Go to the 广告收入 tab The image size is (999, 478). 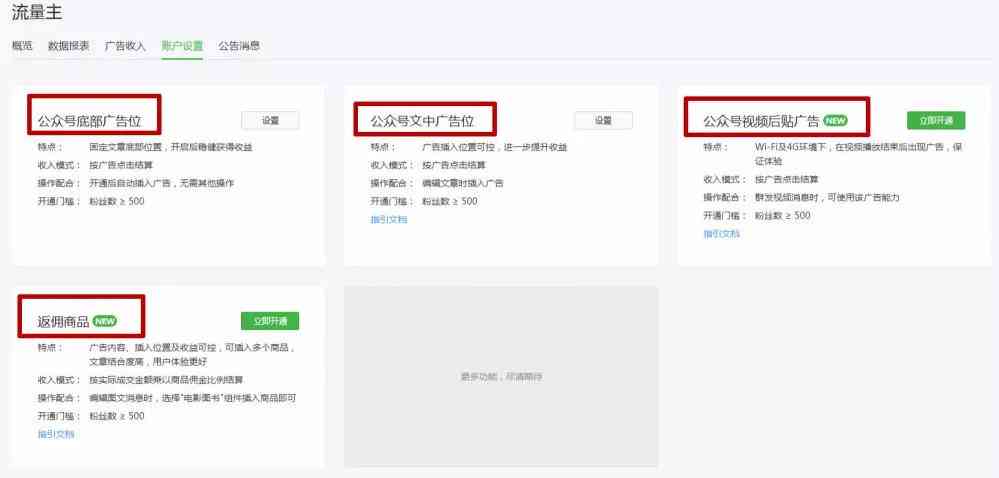(x=126, y=46)
